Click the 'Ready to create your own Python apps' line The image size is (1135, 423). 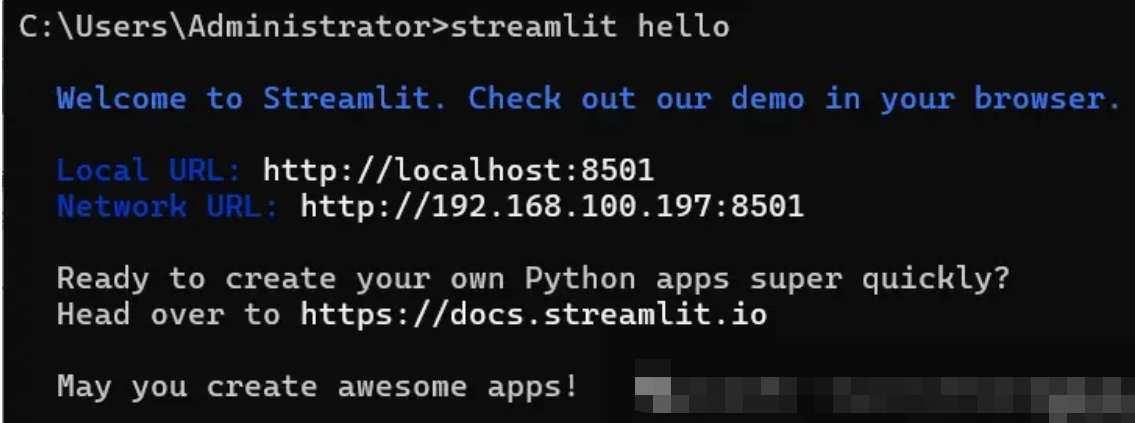[533, 280]
